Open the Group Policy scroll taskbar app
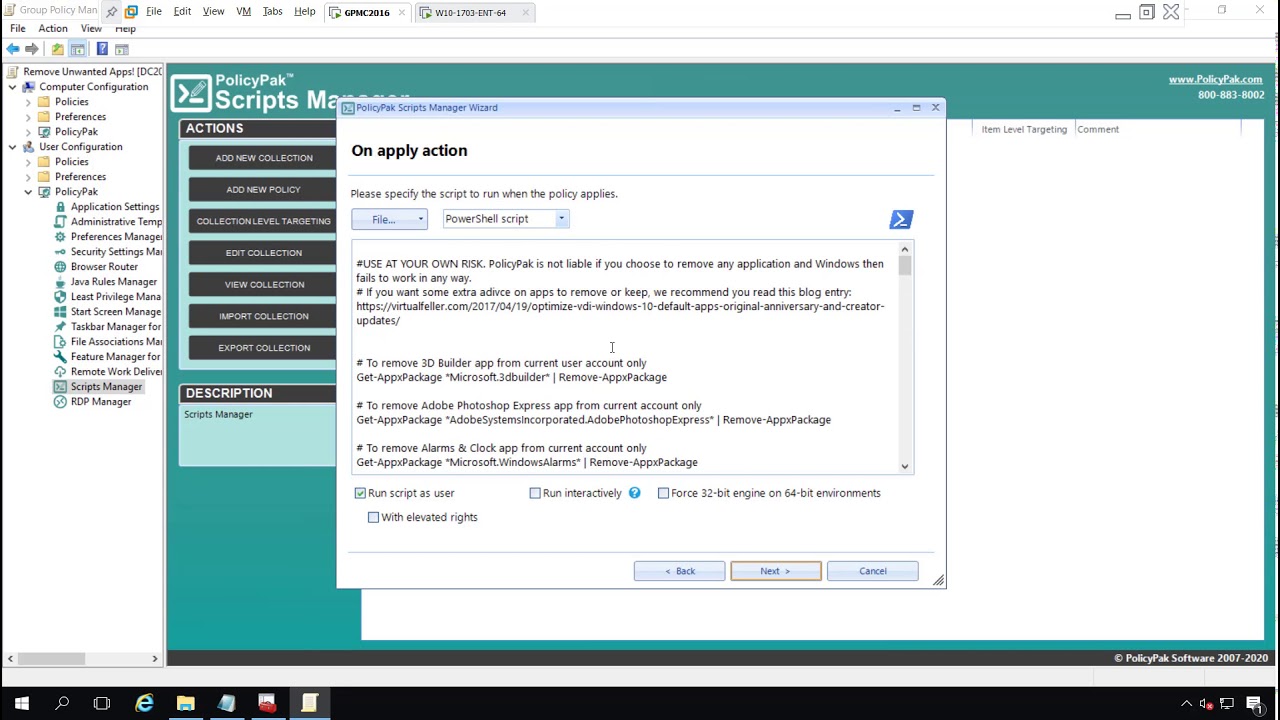 click(x=309, y=704)
